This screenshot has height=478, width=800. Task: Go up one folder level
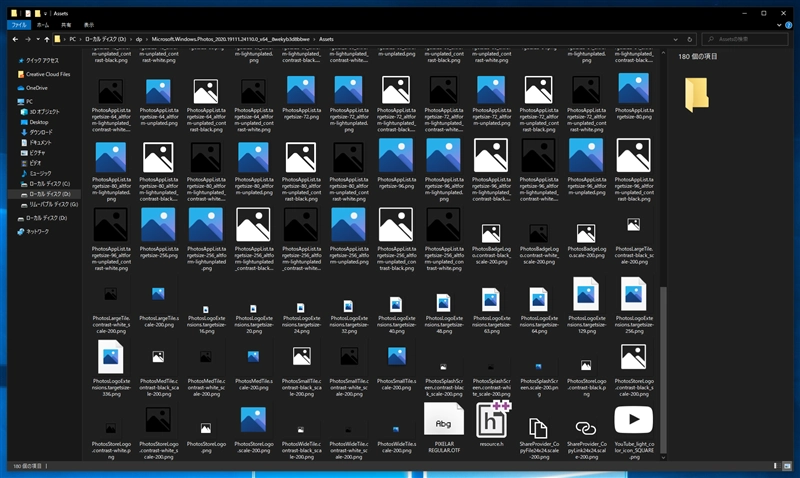(47, 39)
